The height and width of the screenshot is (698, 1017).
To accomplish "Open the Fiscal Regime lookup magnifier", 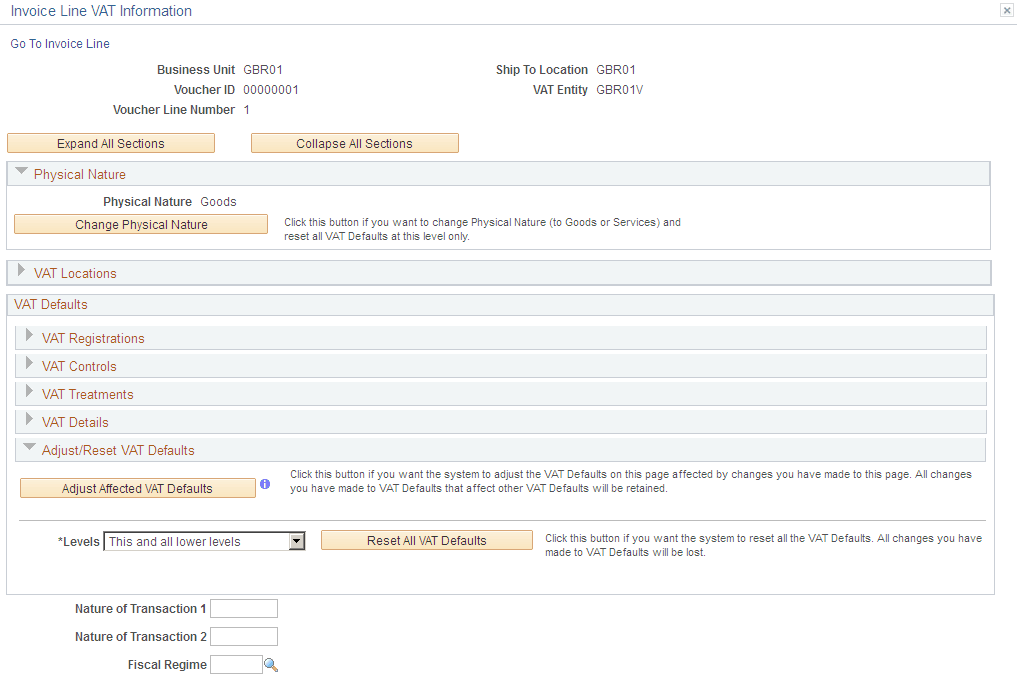I will pyautogui.click(x=271, y=664).
